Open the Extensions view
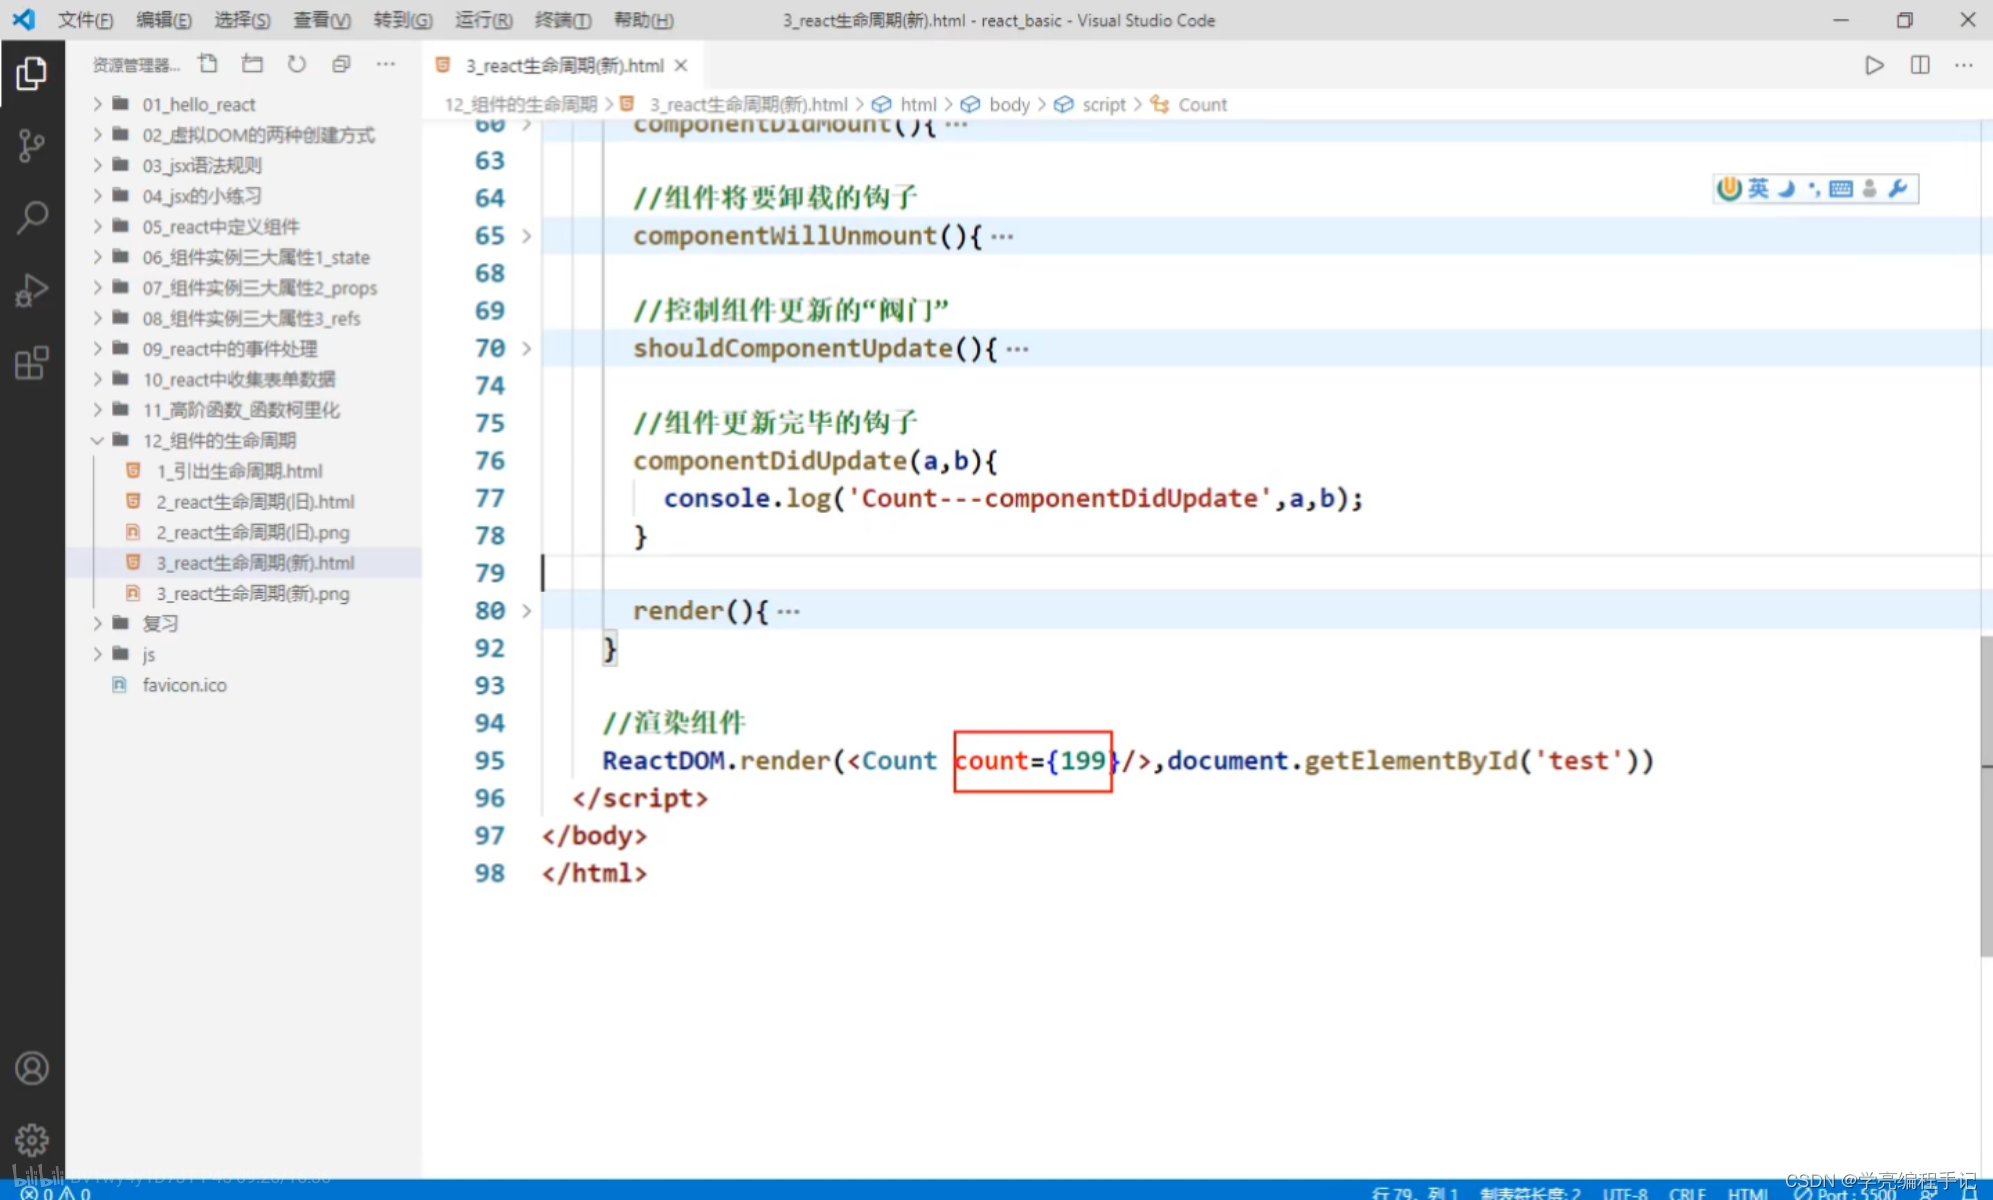 pos(31,362)
